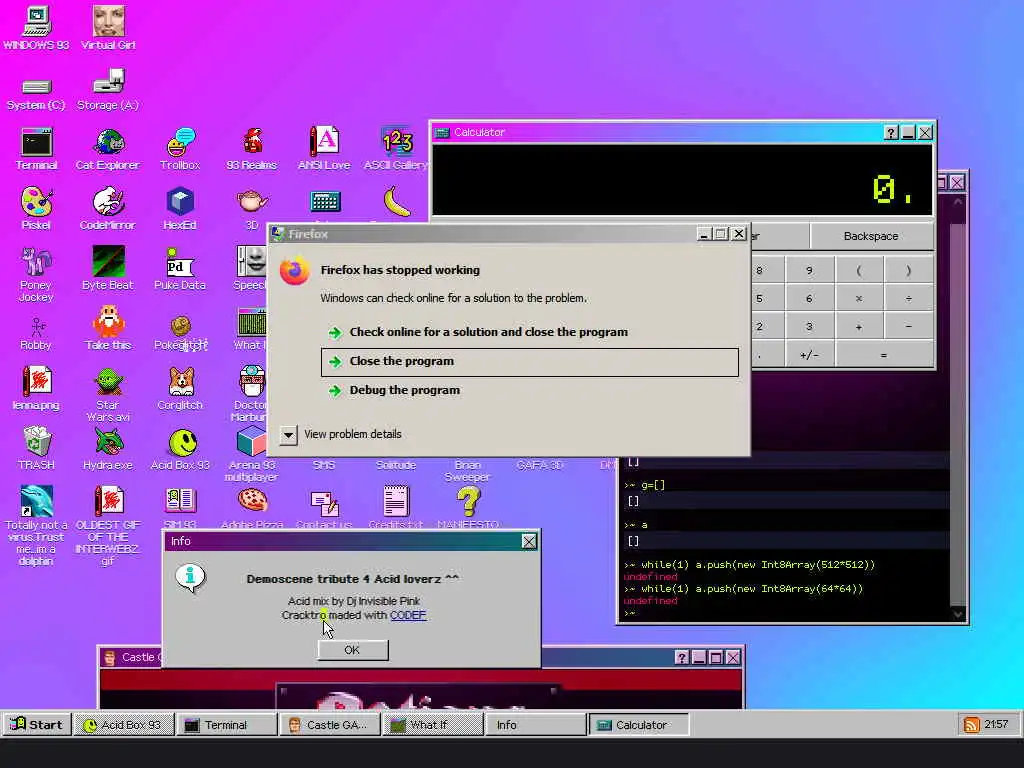Screen dimensions: 1024x768
Task: Click the +/- sign key on Calculator
Action: (x=809, y=355)
